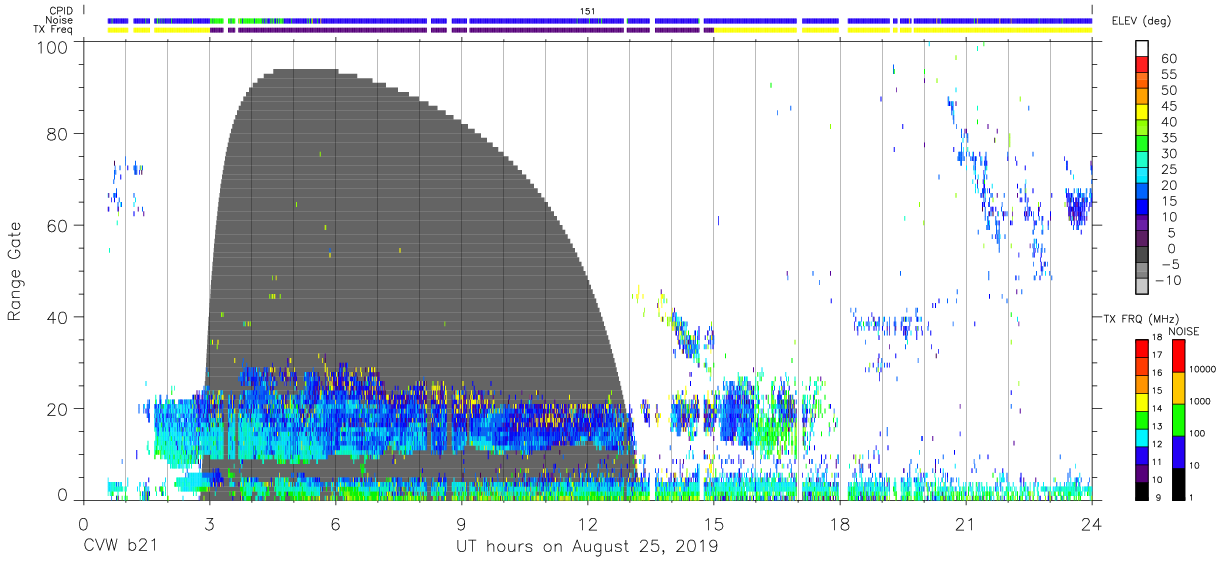Viewport: 1228px width, 567px height.
Task: Click the 9 tick on UT hours axis
Action: (x=461, y=523)
